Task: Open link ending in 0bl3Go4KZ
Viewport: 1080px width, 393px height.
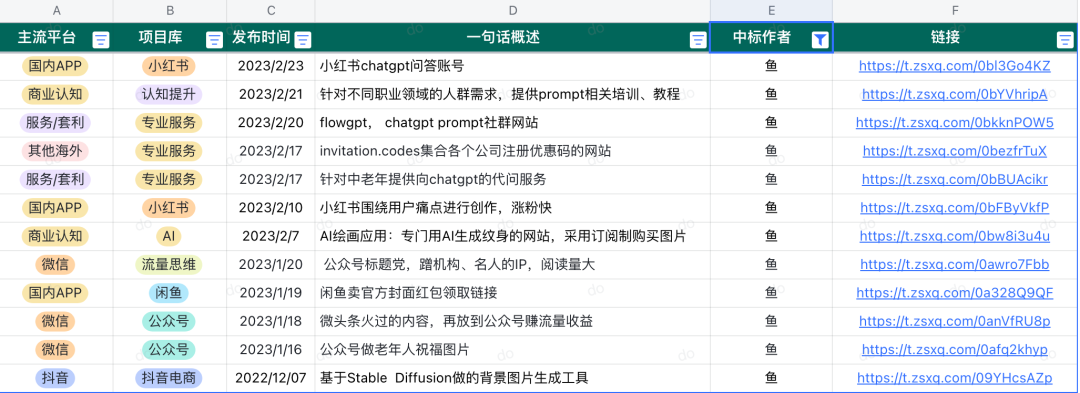Action: pos(955,66)
